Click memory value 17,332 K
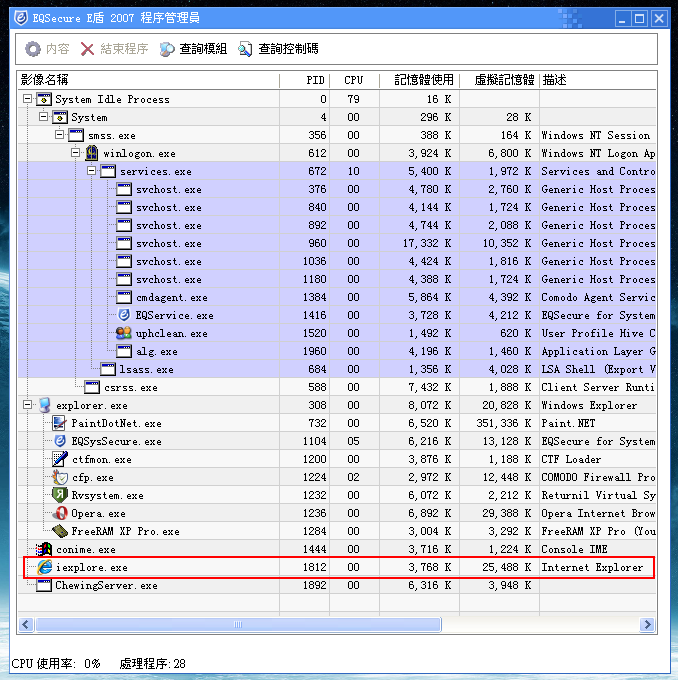Image resolution: width=678 pixels, height=680 pixels. point(427,243)
